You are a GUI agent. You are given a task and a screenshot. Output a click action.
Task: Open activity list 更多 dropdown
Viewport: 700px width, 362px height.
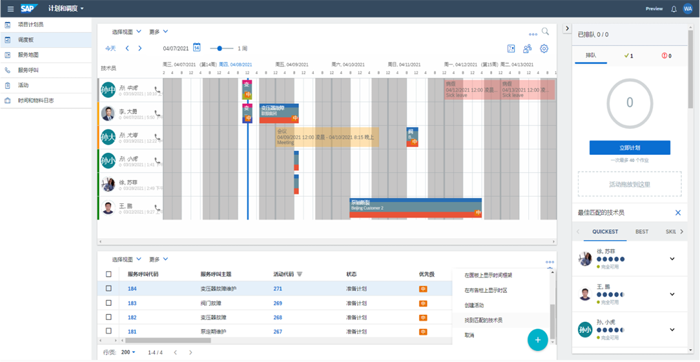click(158, 259)
